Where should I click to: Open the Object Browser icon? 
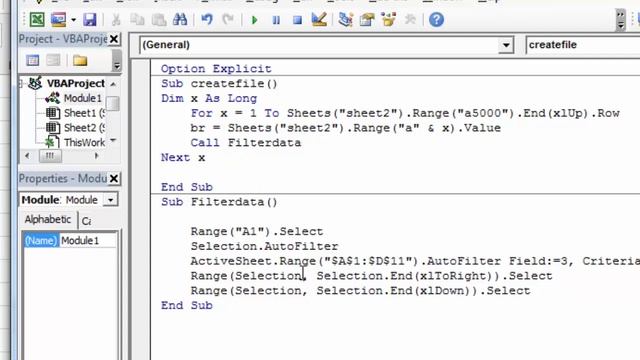(x=389, y=20)
